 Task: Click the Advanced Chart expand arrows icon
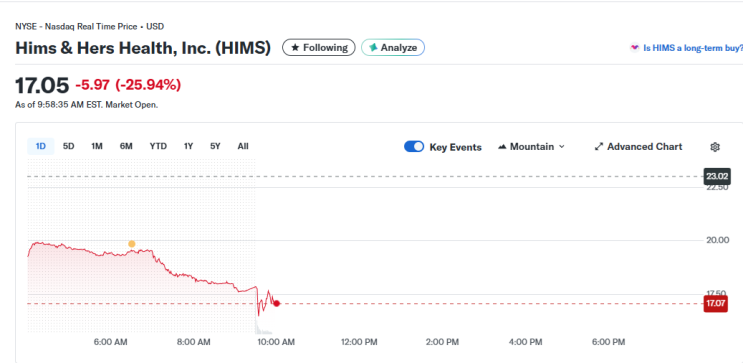pos(599,147)
